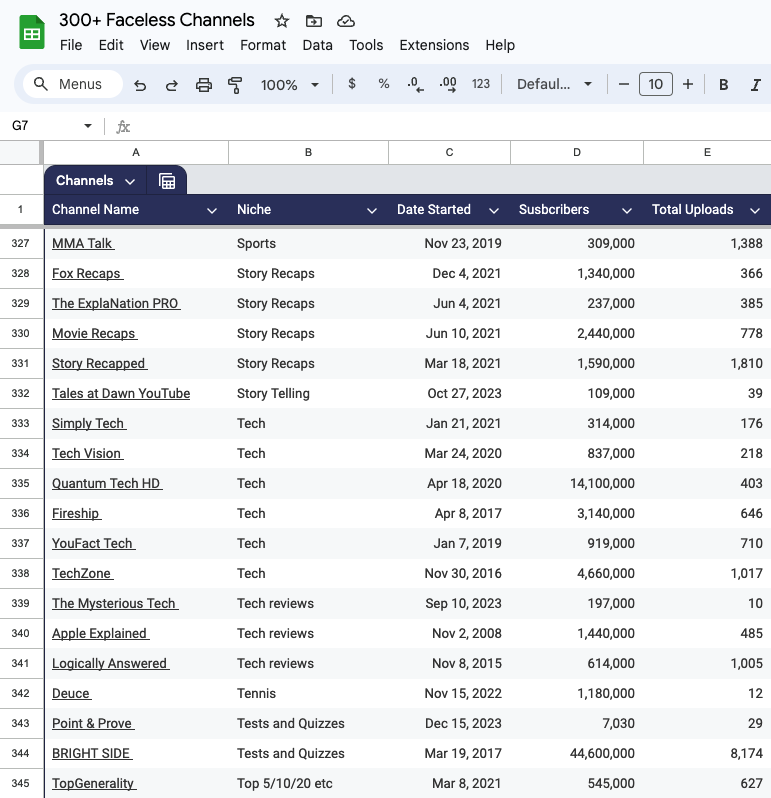The width and height of the screenshot is (771, 798).
Task: Format as currency with dollar icon
Action: point(352,83)
